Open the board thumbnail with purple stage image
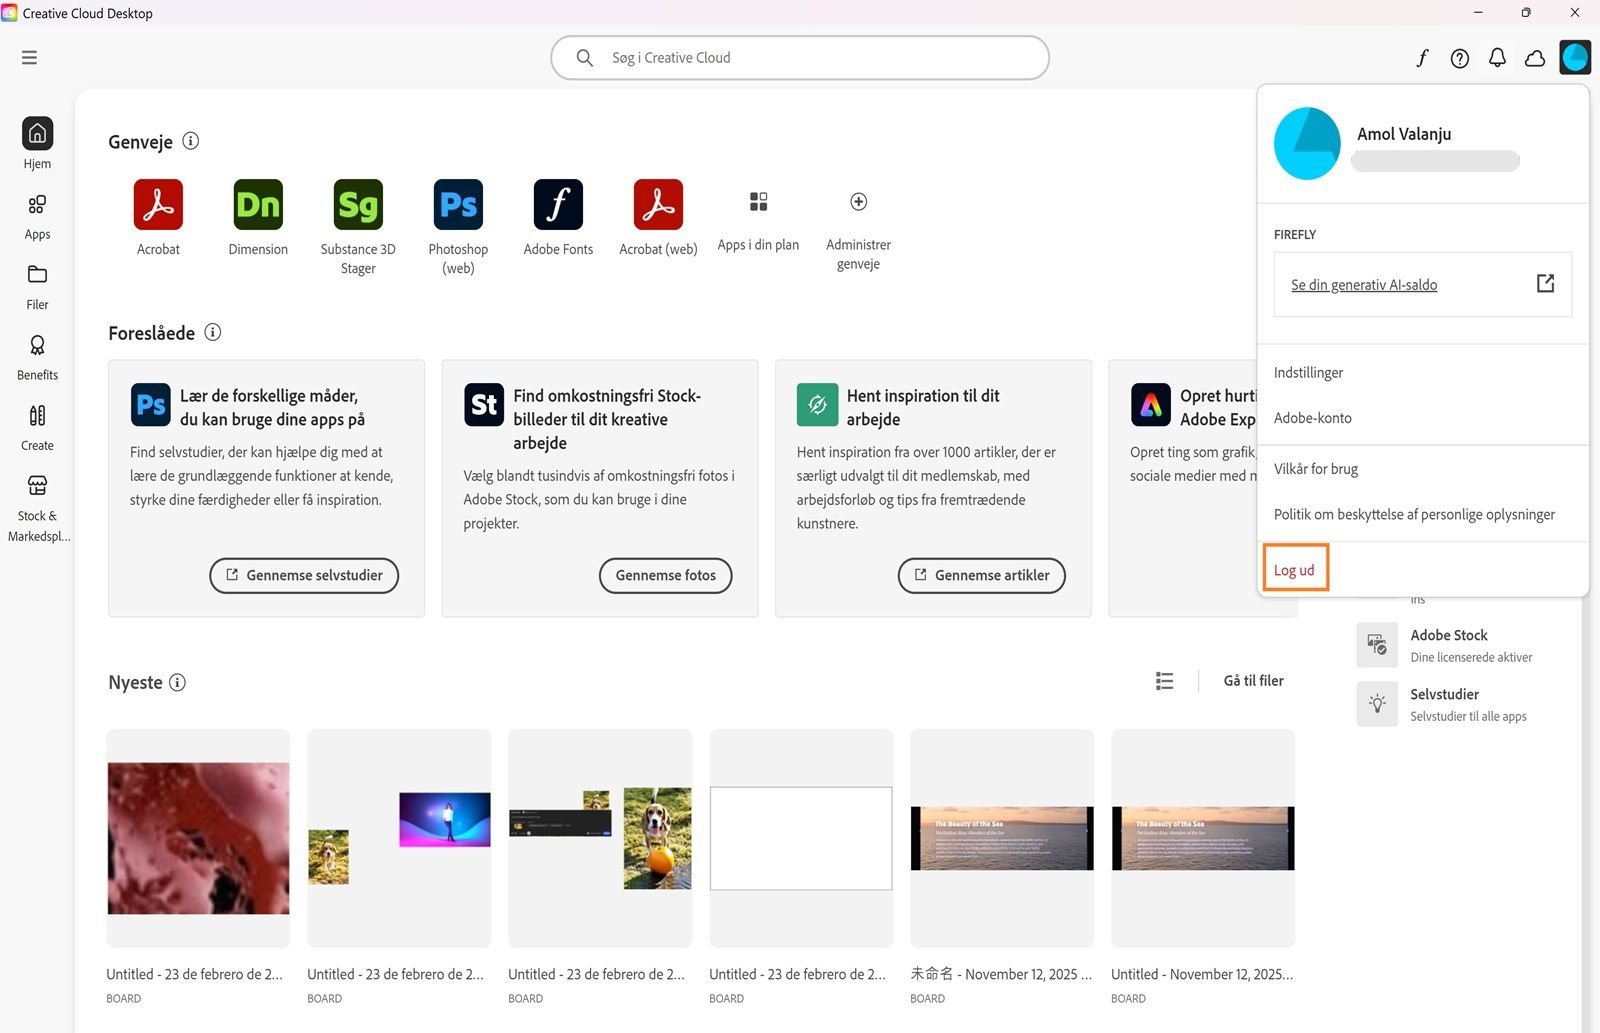 coord(399,838)
